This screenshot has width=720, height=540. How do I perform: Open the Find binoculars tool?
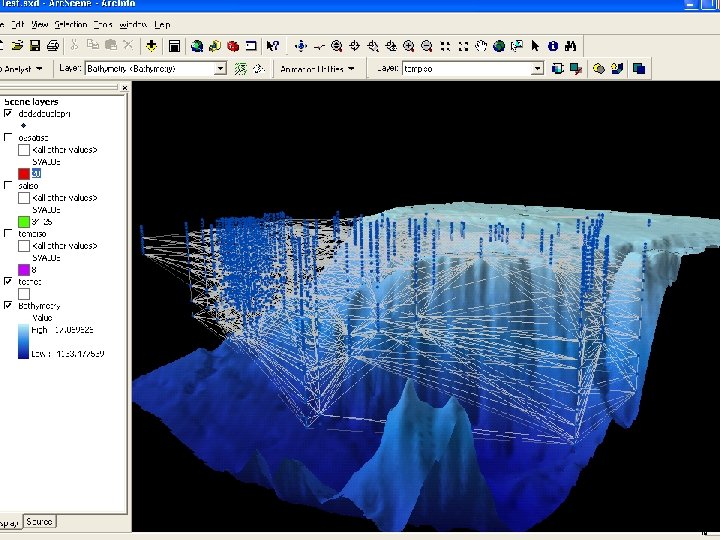click(571, 45)
